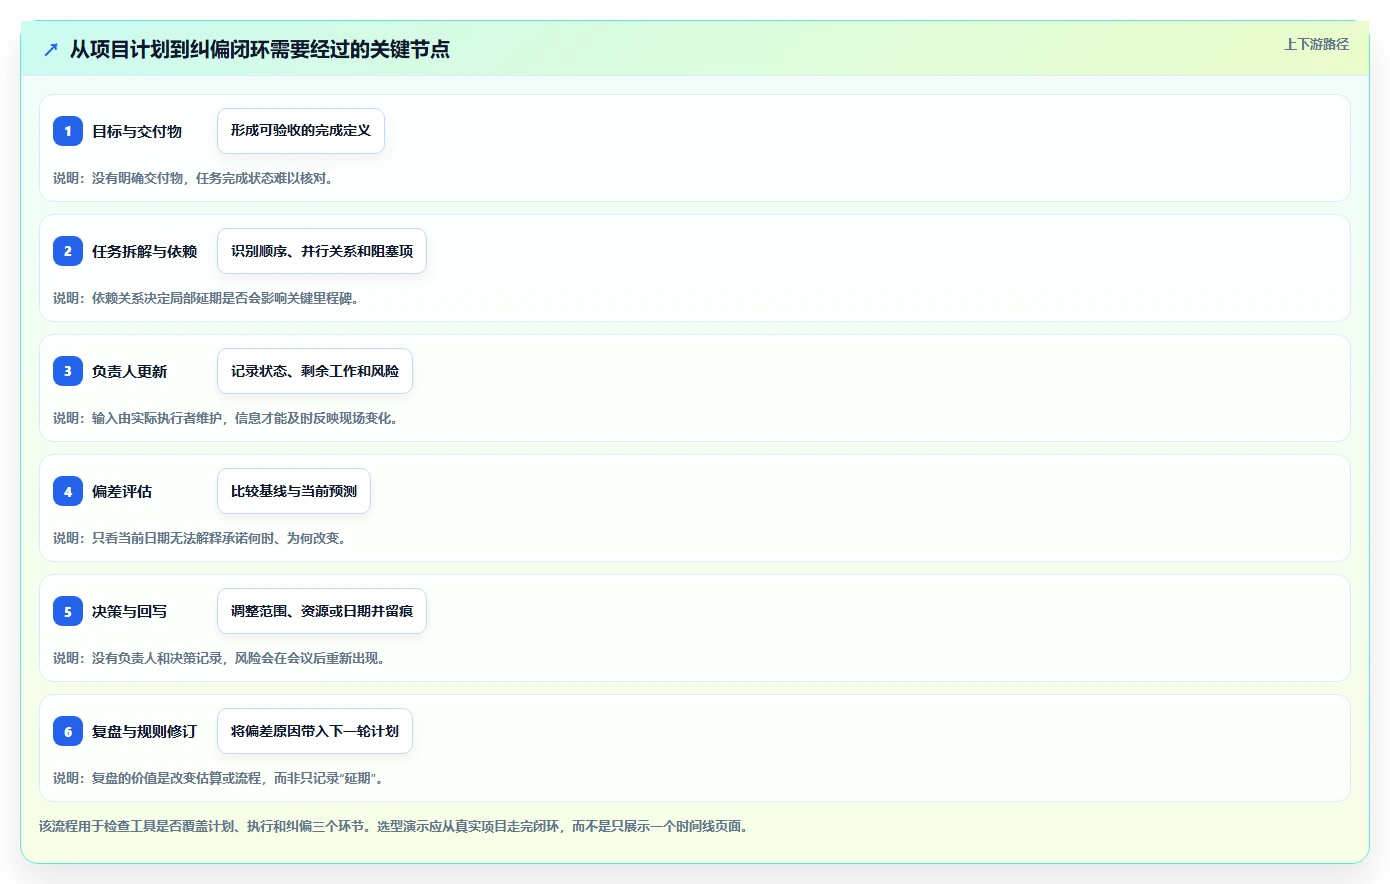Image resolution: width=1390 pixels, height=884 pixels.
Task: Click the 复盘与规则修订 step title
Action: pyautogui.click(x=145, y=731)
